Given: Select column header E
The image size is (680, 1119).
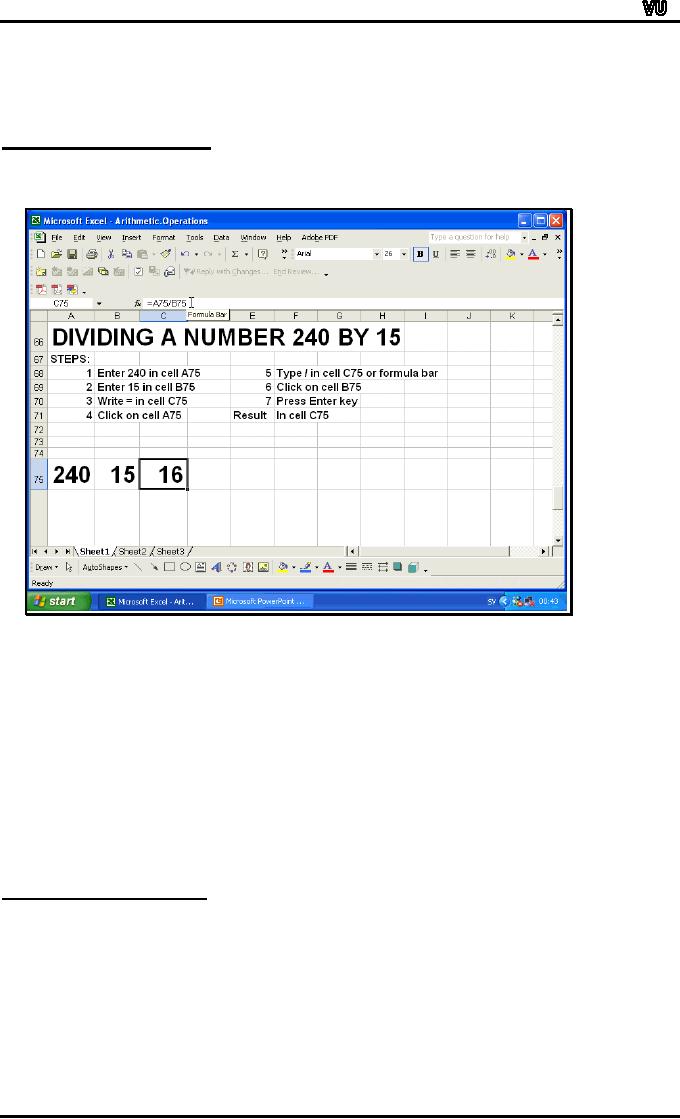Looking at the screenshot, I should click(252, 315).
